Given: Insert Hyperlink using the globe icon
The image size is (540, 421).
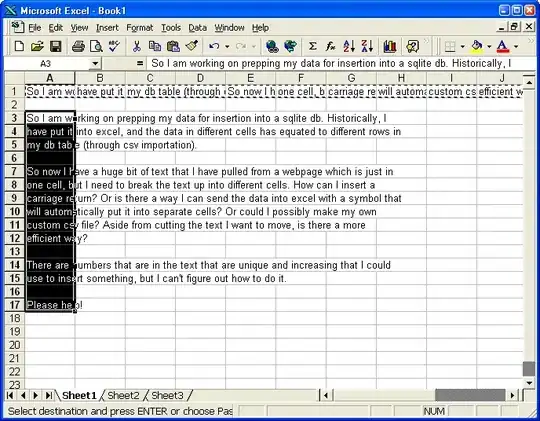Looking at the screenshot, I should point(272,46).
